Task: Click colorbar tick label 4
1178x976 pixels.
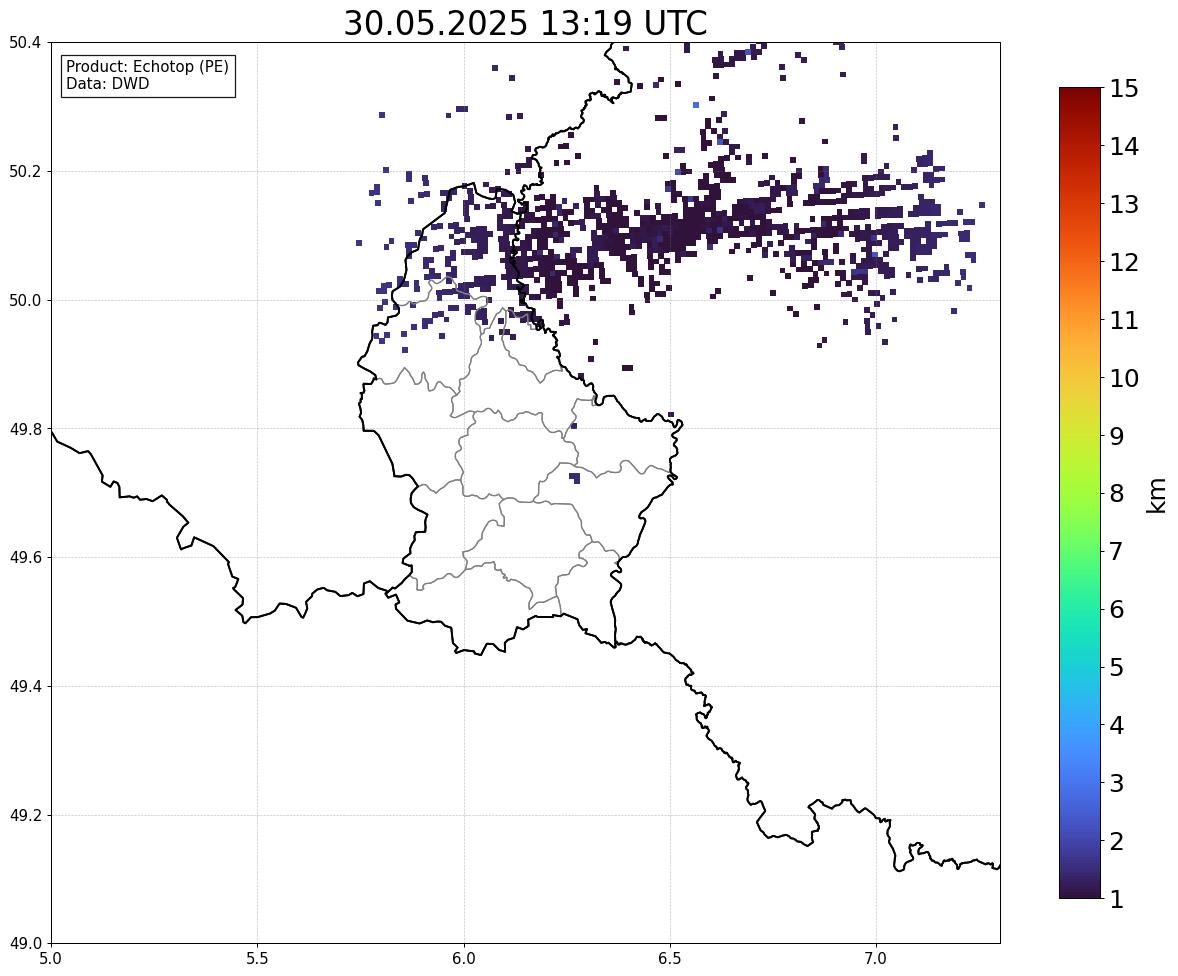Action: pos(1116,725)
